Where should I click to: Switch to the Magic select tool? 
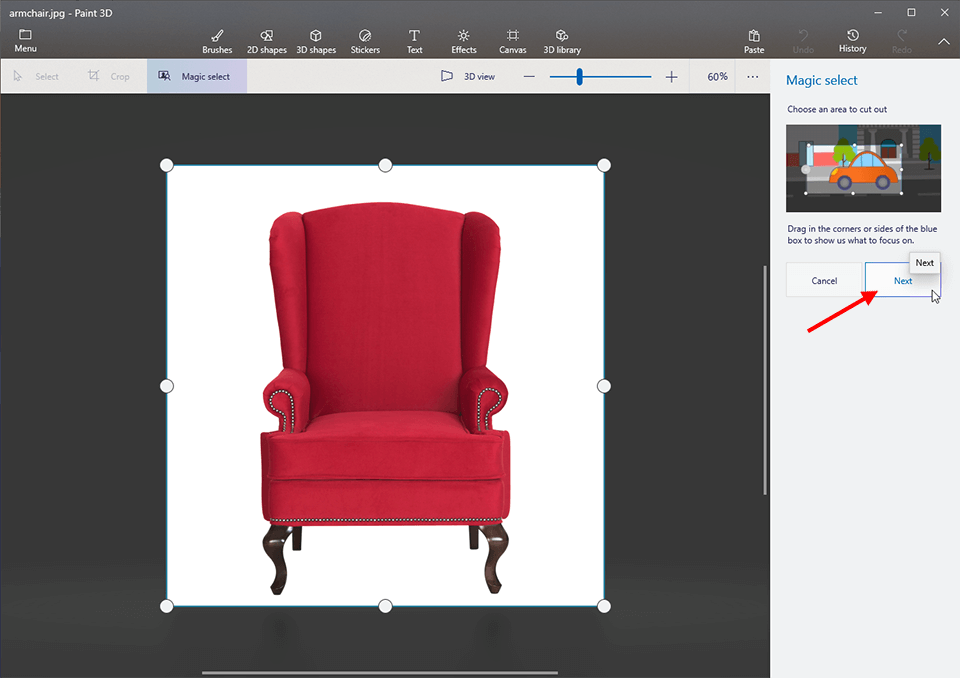(196, 76)
